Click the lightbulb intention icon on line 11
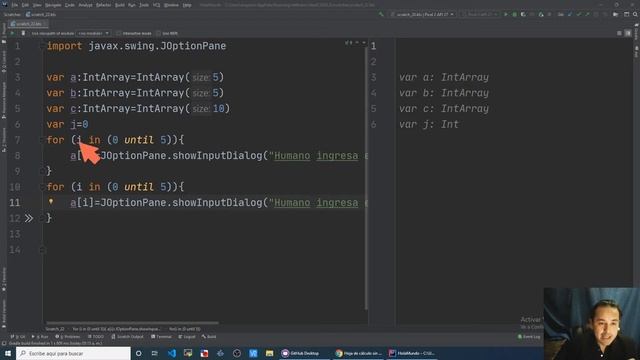The image size is (640, 360). point(51,202)
